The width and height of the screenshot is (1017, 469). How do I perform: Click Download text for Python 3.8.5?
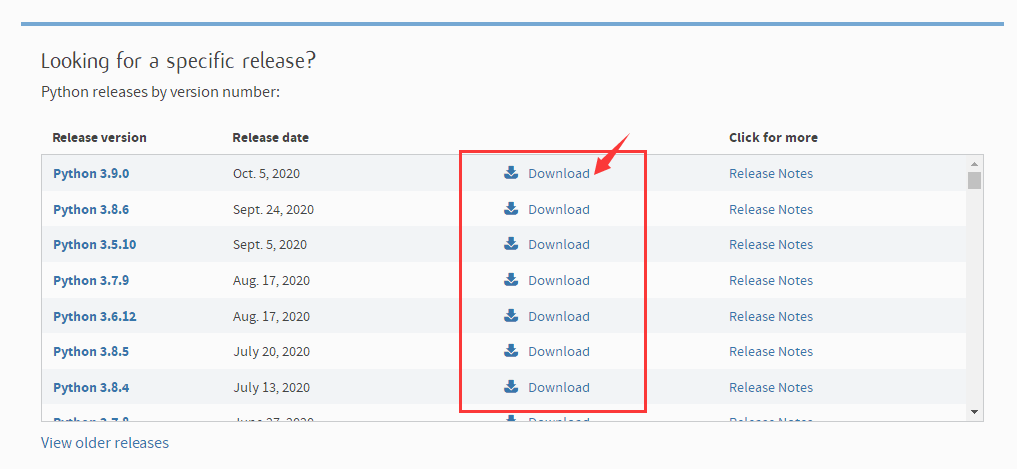[x=559, y=352]
